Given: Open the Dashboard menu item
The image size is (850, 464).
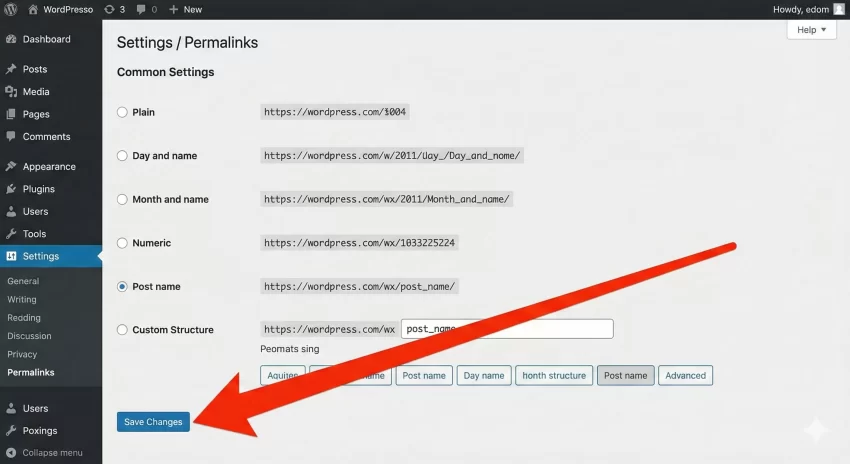Looking at the screenshot, I should pos(47,39).
